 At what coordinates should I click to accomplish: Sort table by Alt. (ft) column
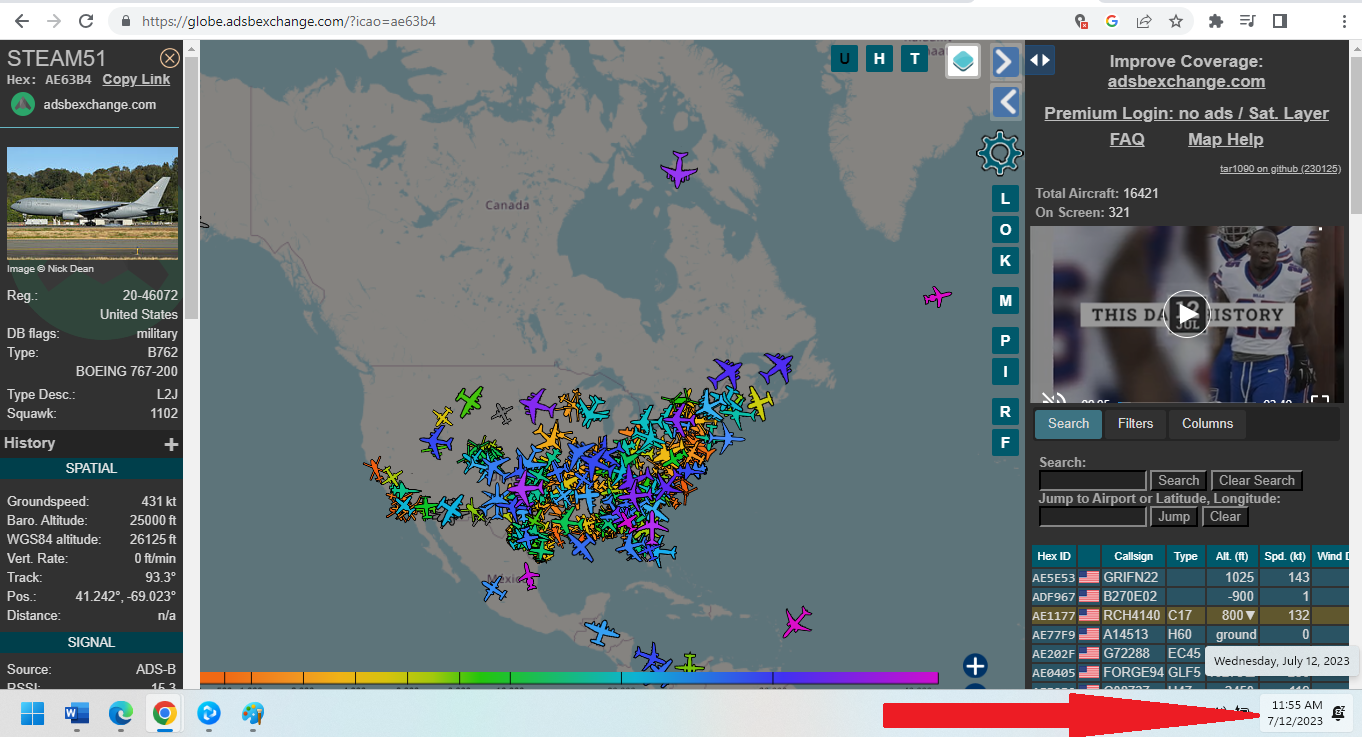click(1232, 556)
